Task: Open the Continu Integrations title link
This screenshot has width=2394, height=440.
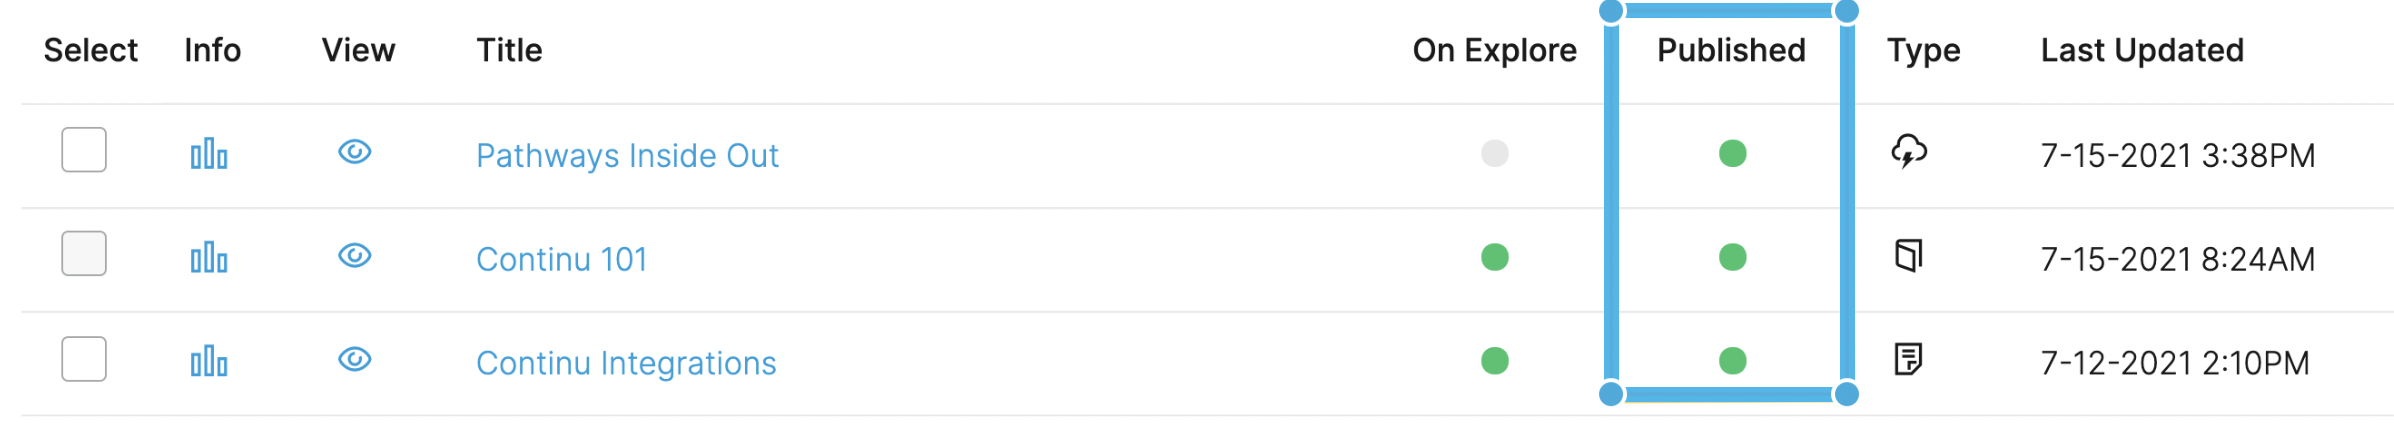Action: 626,363
